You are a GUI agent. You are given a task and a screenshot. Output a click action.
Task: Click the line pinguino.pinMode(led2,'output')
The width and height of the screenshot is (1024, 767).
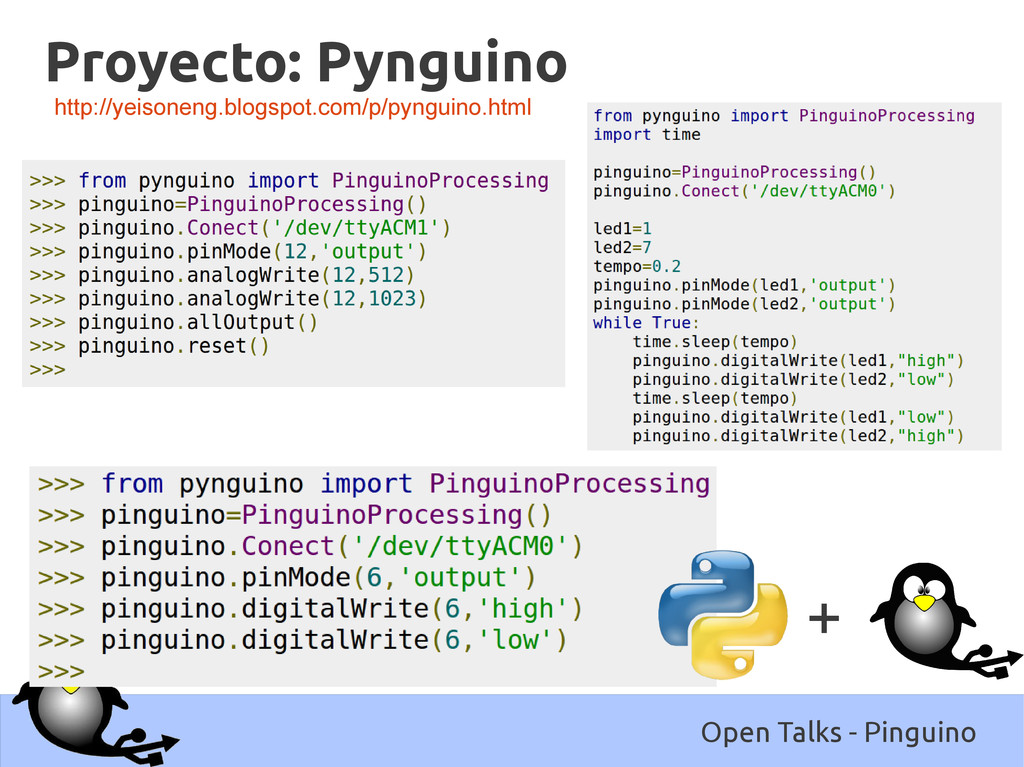(x=744, y=304)
